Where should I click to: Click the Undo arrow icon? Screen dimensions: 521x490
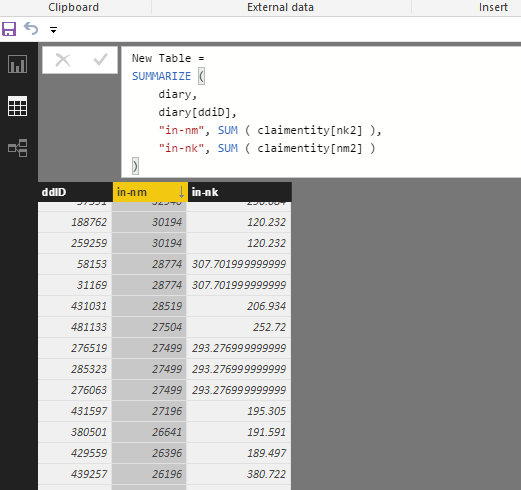[31, 29]
